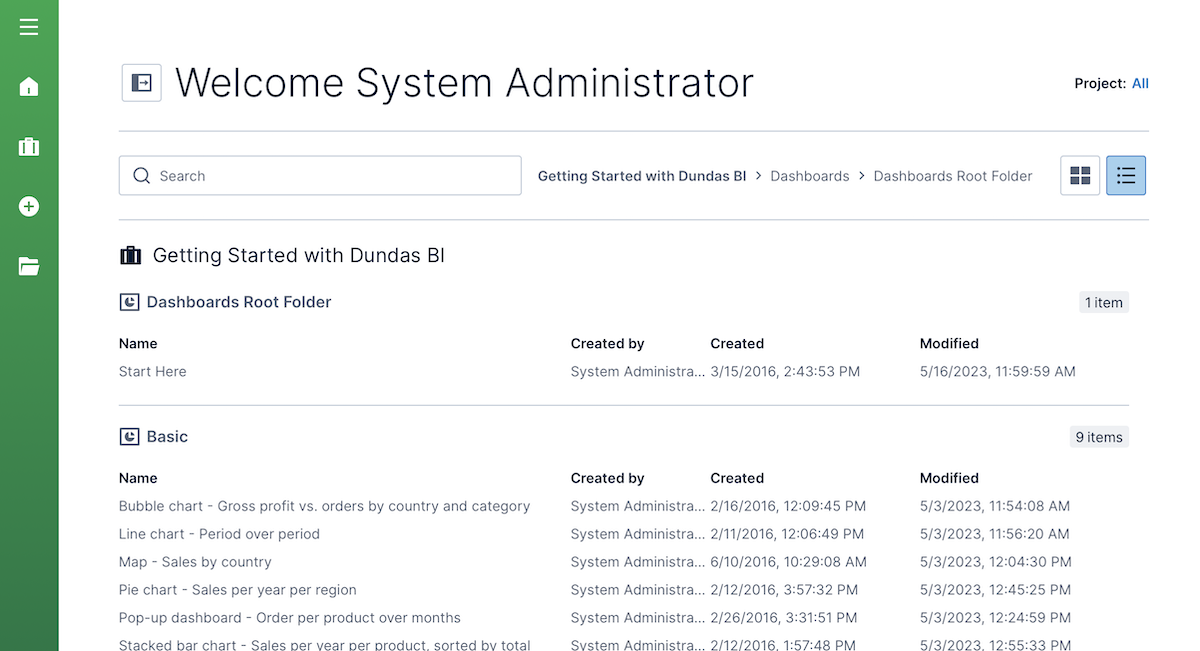Open Stacked bar chart - Sales per year
The height and width of the screenshot is (651, 1200).
coord(325,645)
